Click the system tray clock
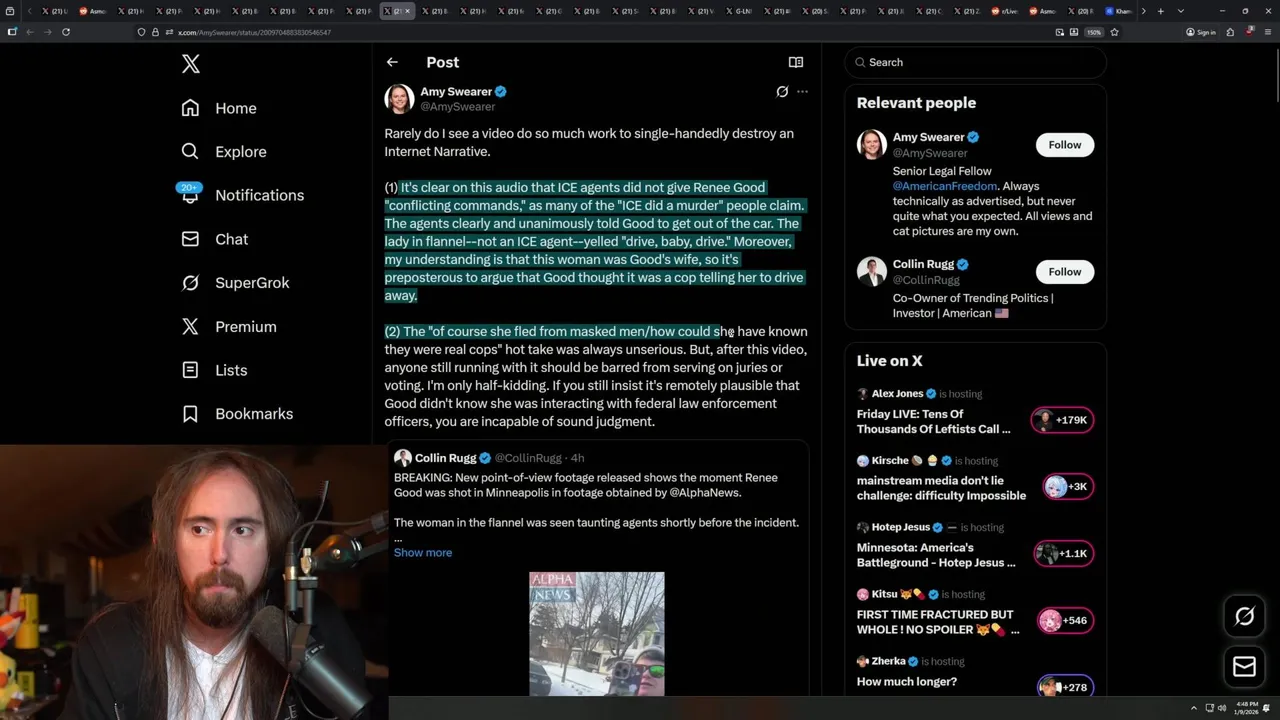The height and width of the screenshot is (720, 1280). point(1246,708)
